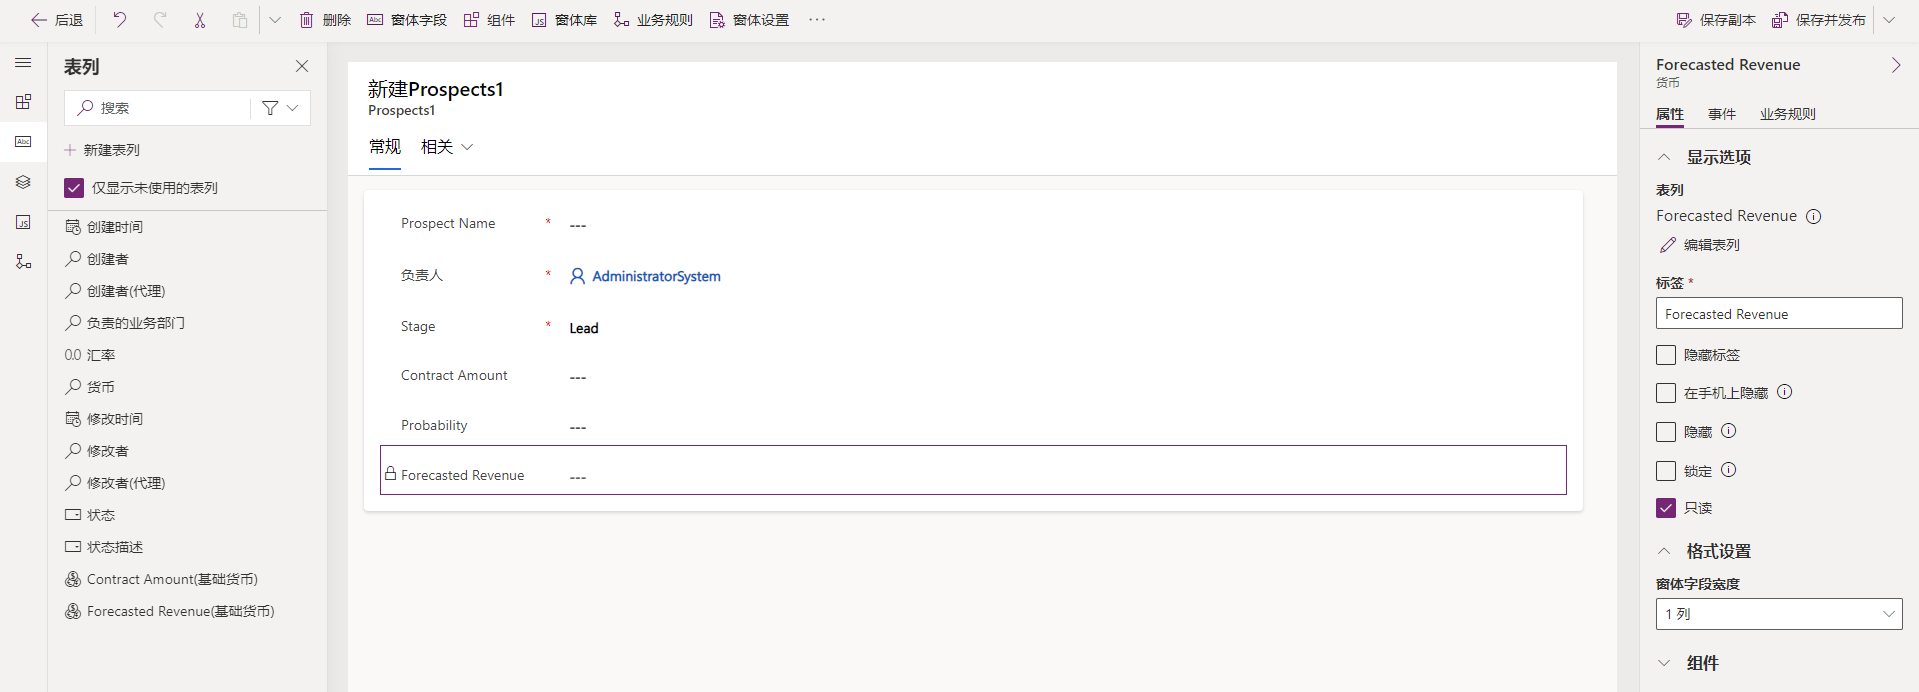Open the column filter dropdown

(280, 108)
